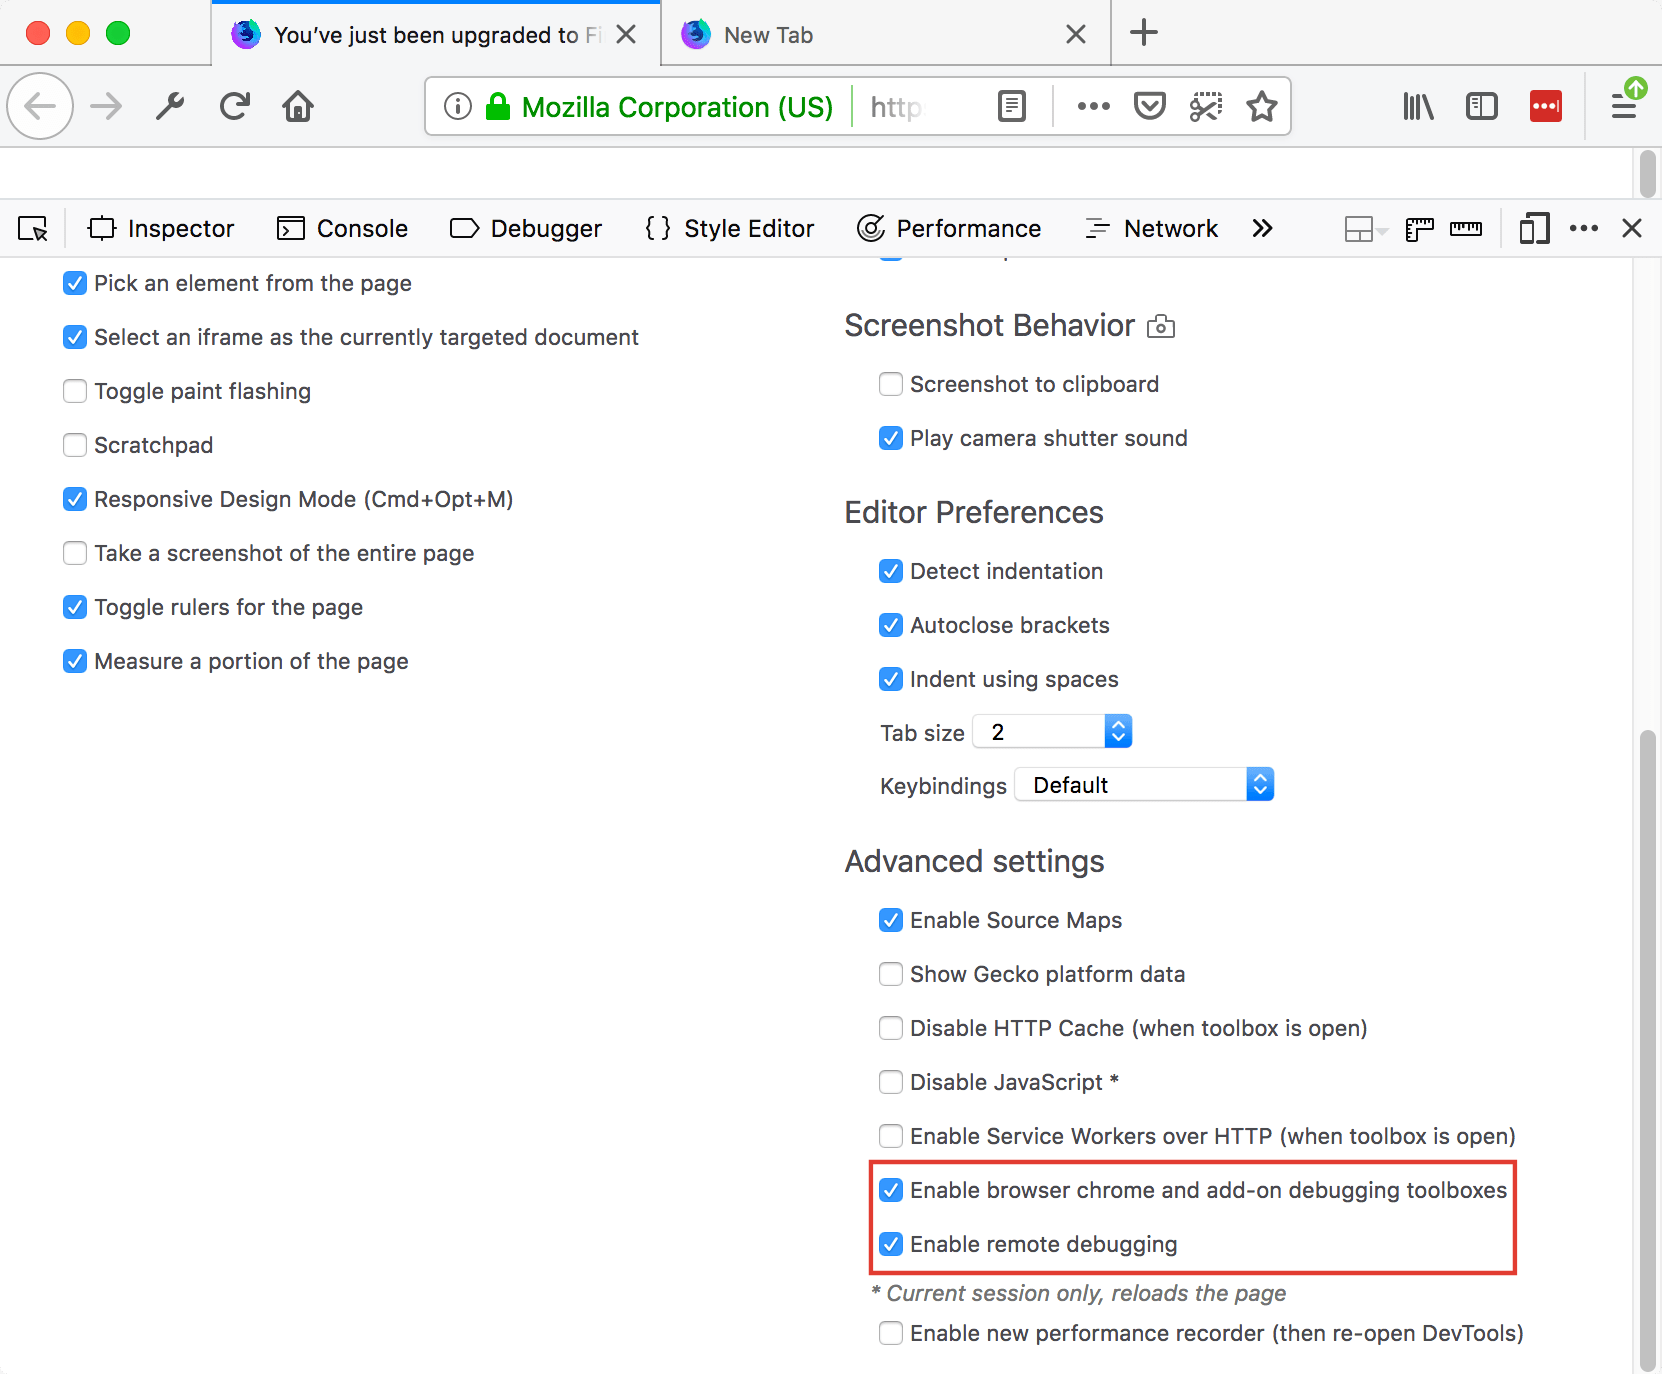
Task: Open Responsive Design Mode from the DevTools toolbar
Action: click(1535, 228)
